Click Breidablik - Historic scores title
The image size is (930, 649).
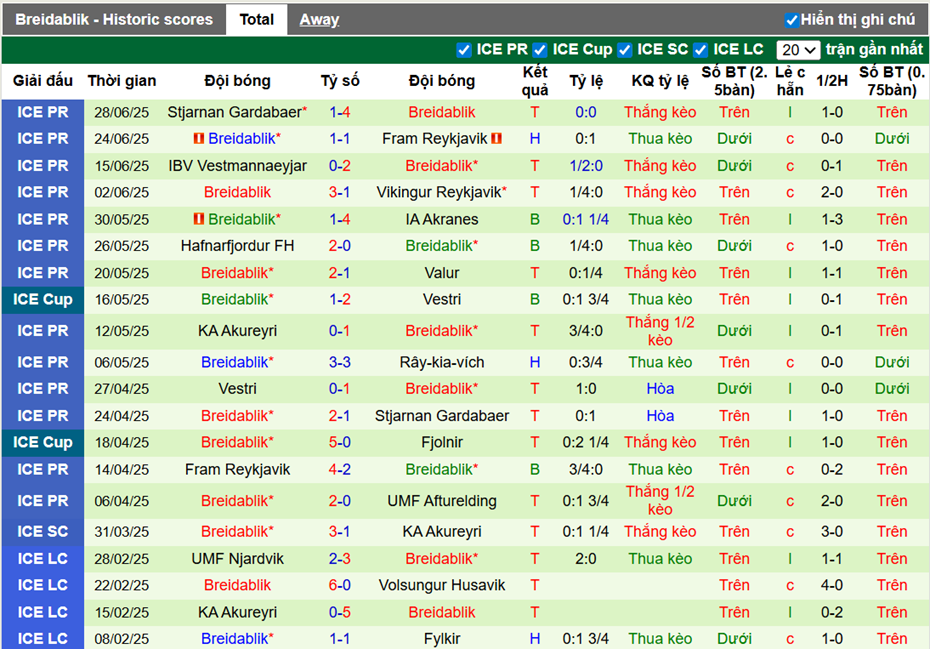coord(114,20)
